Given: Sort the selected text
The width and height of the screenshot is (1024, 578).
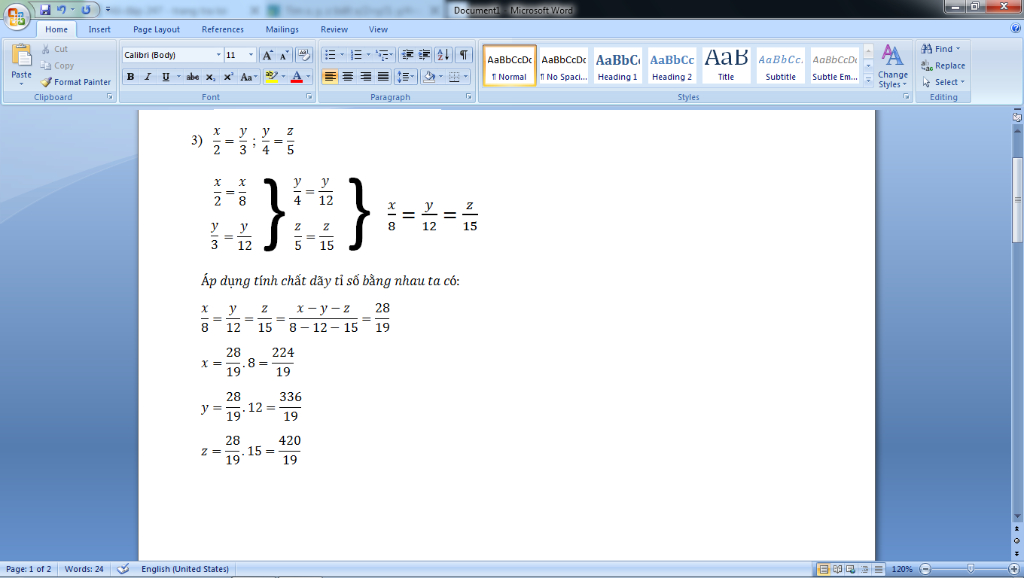Looking at the screenshot, I should click(443, 56).
